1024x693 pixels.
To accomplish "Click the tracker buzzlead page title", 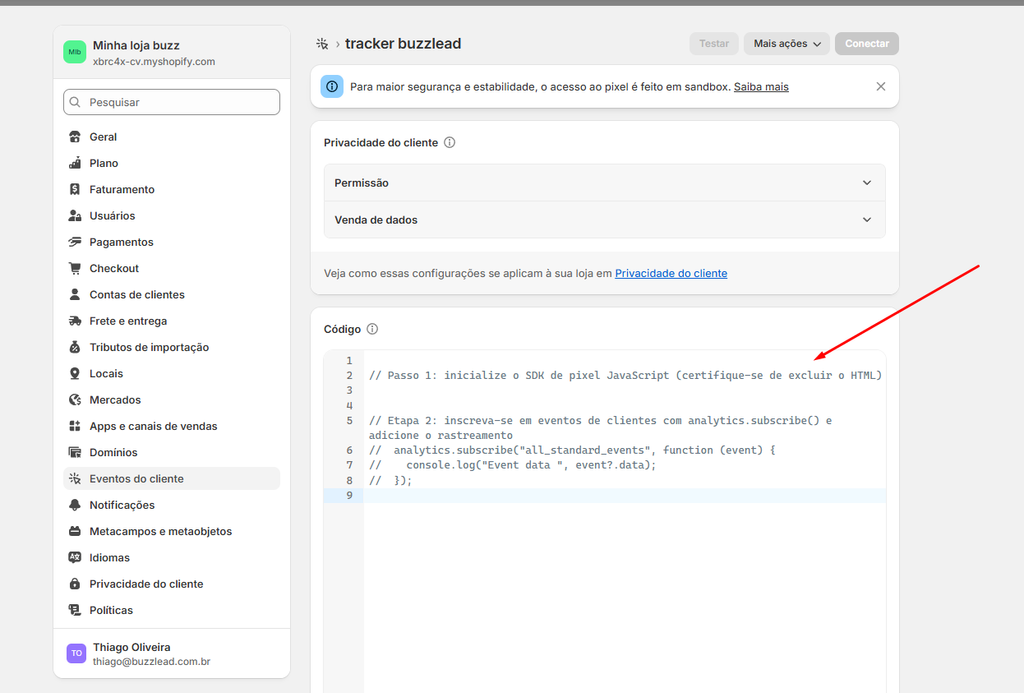I will point(403,44).
